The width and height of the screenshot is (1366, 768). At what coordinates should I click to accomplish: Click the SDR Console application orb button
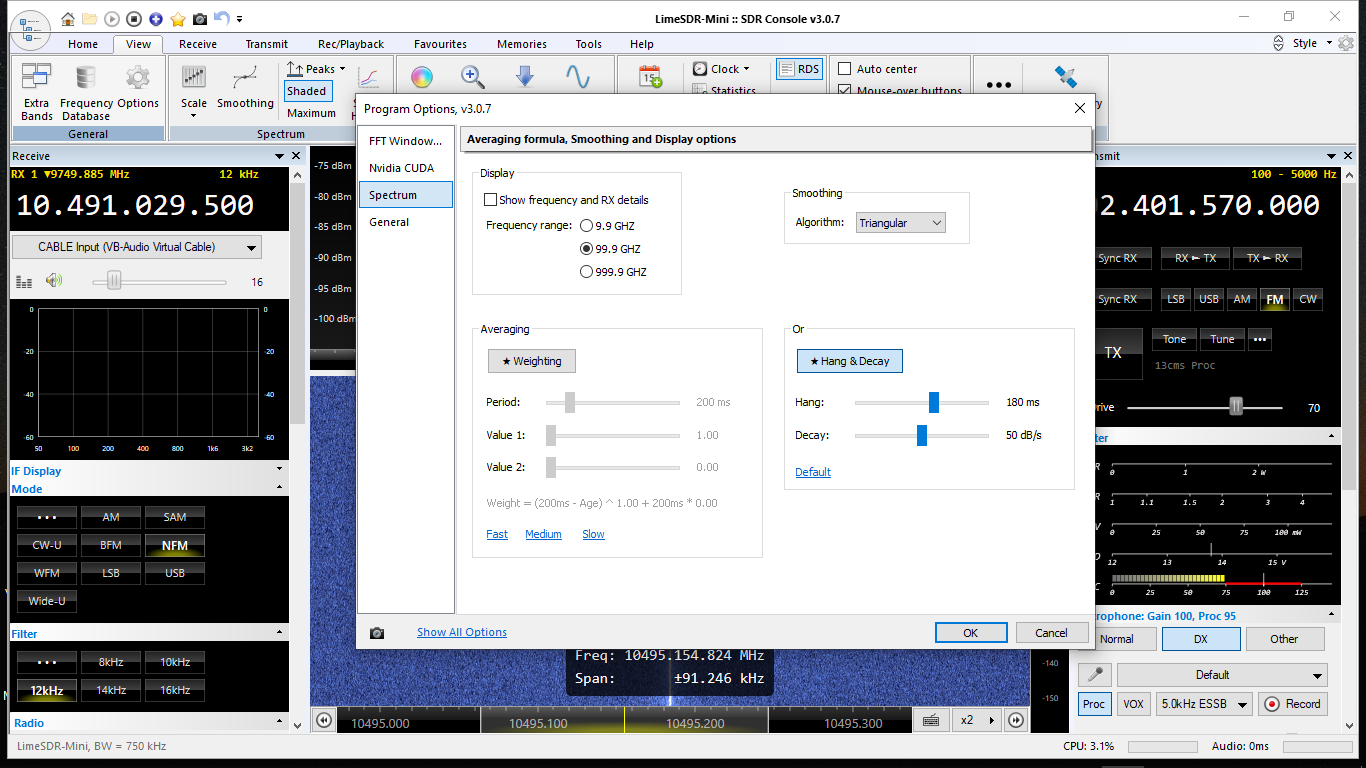click(x=29, y=28)
